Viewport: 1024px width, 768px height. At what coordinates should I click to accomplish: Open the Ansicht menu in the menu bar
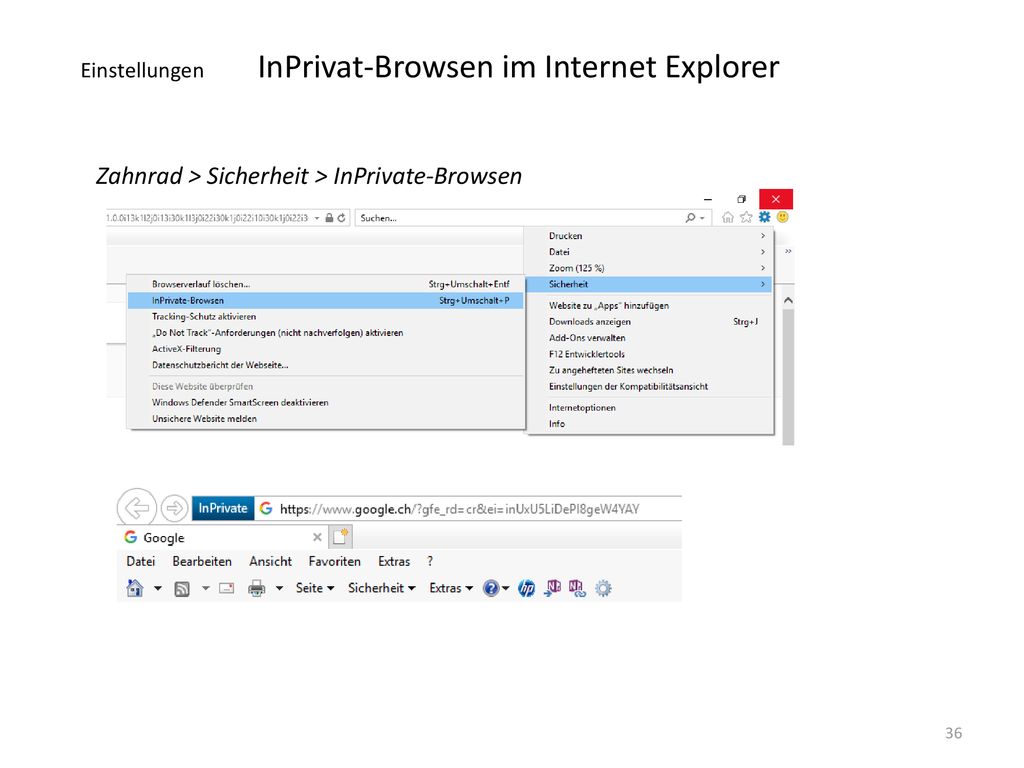270,562
